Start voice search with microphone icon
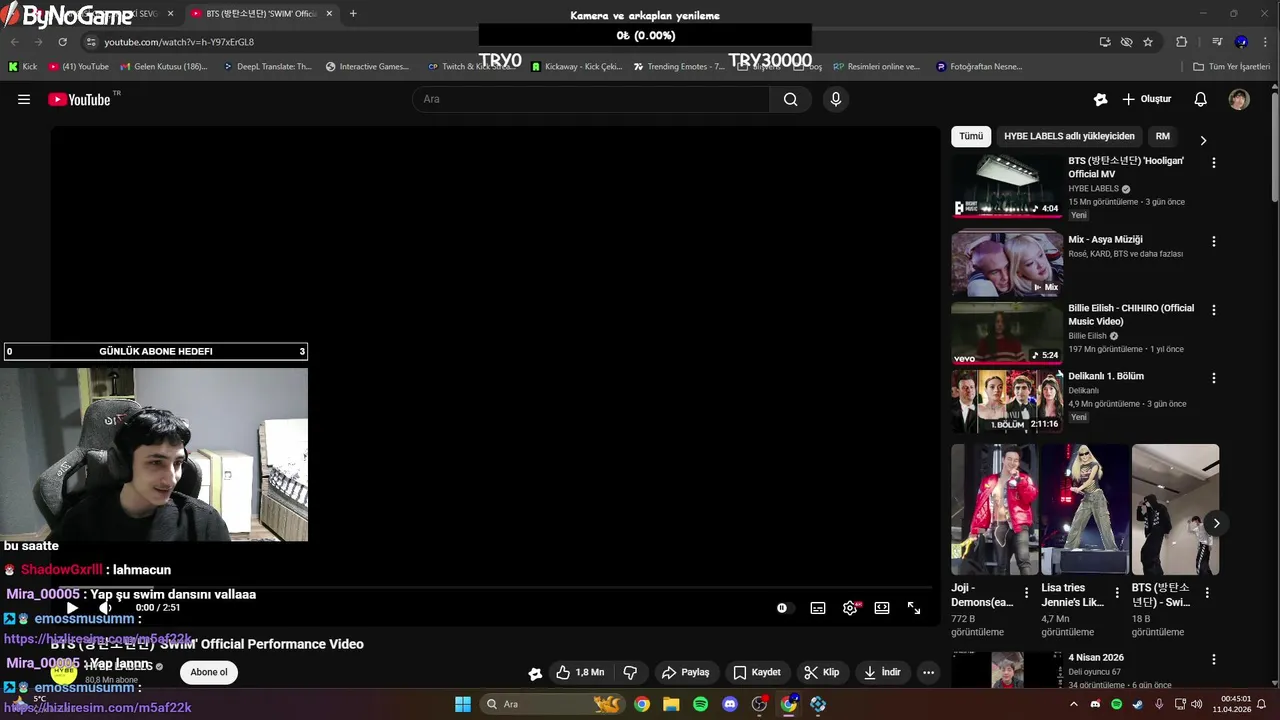 tap(836, 99)
